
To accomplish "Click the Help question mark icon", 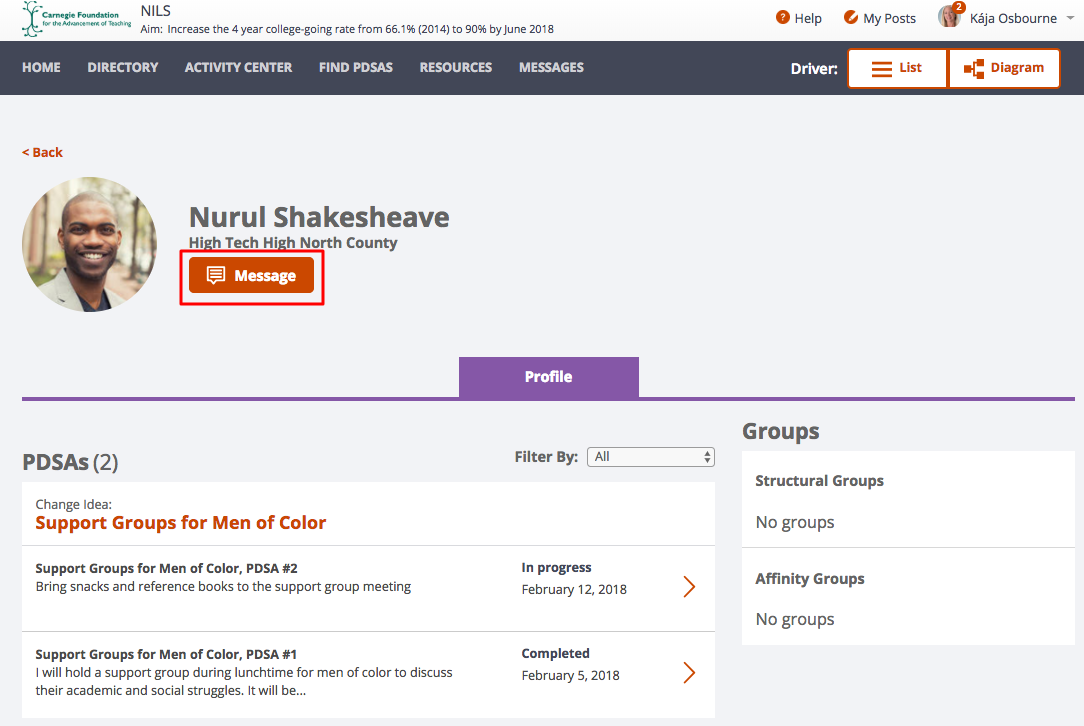I will pos(783,17).
